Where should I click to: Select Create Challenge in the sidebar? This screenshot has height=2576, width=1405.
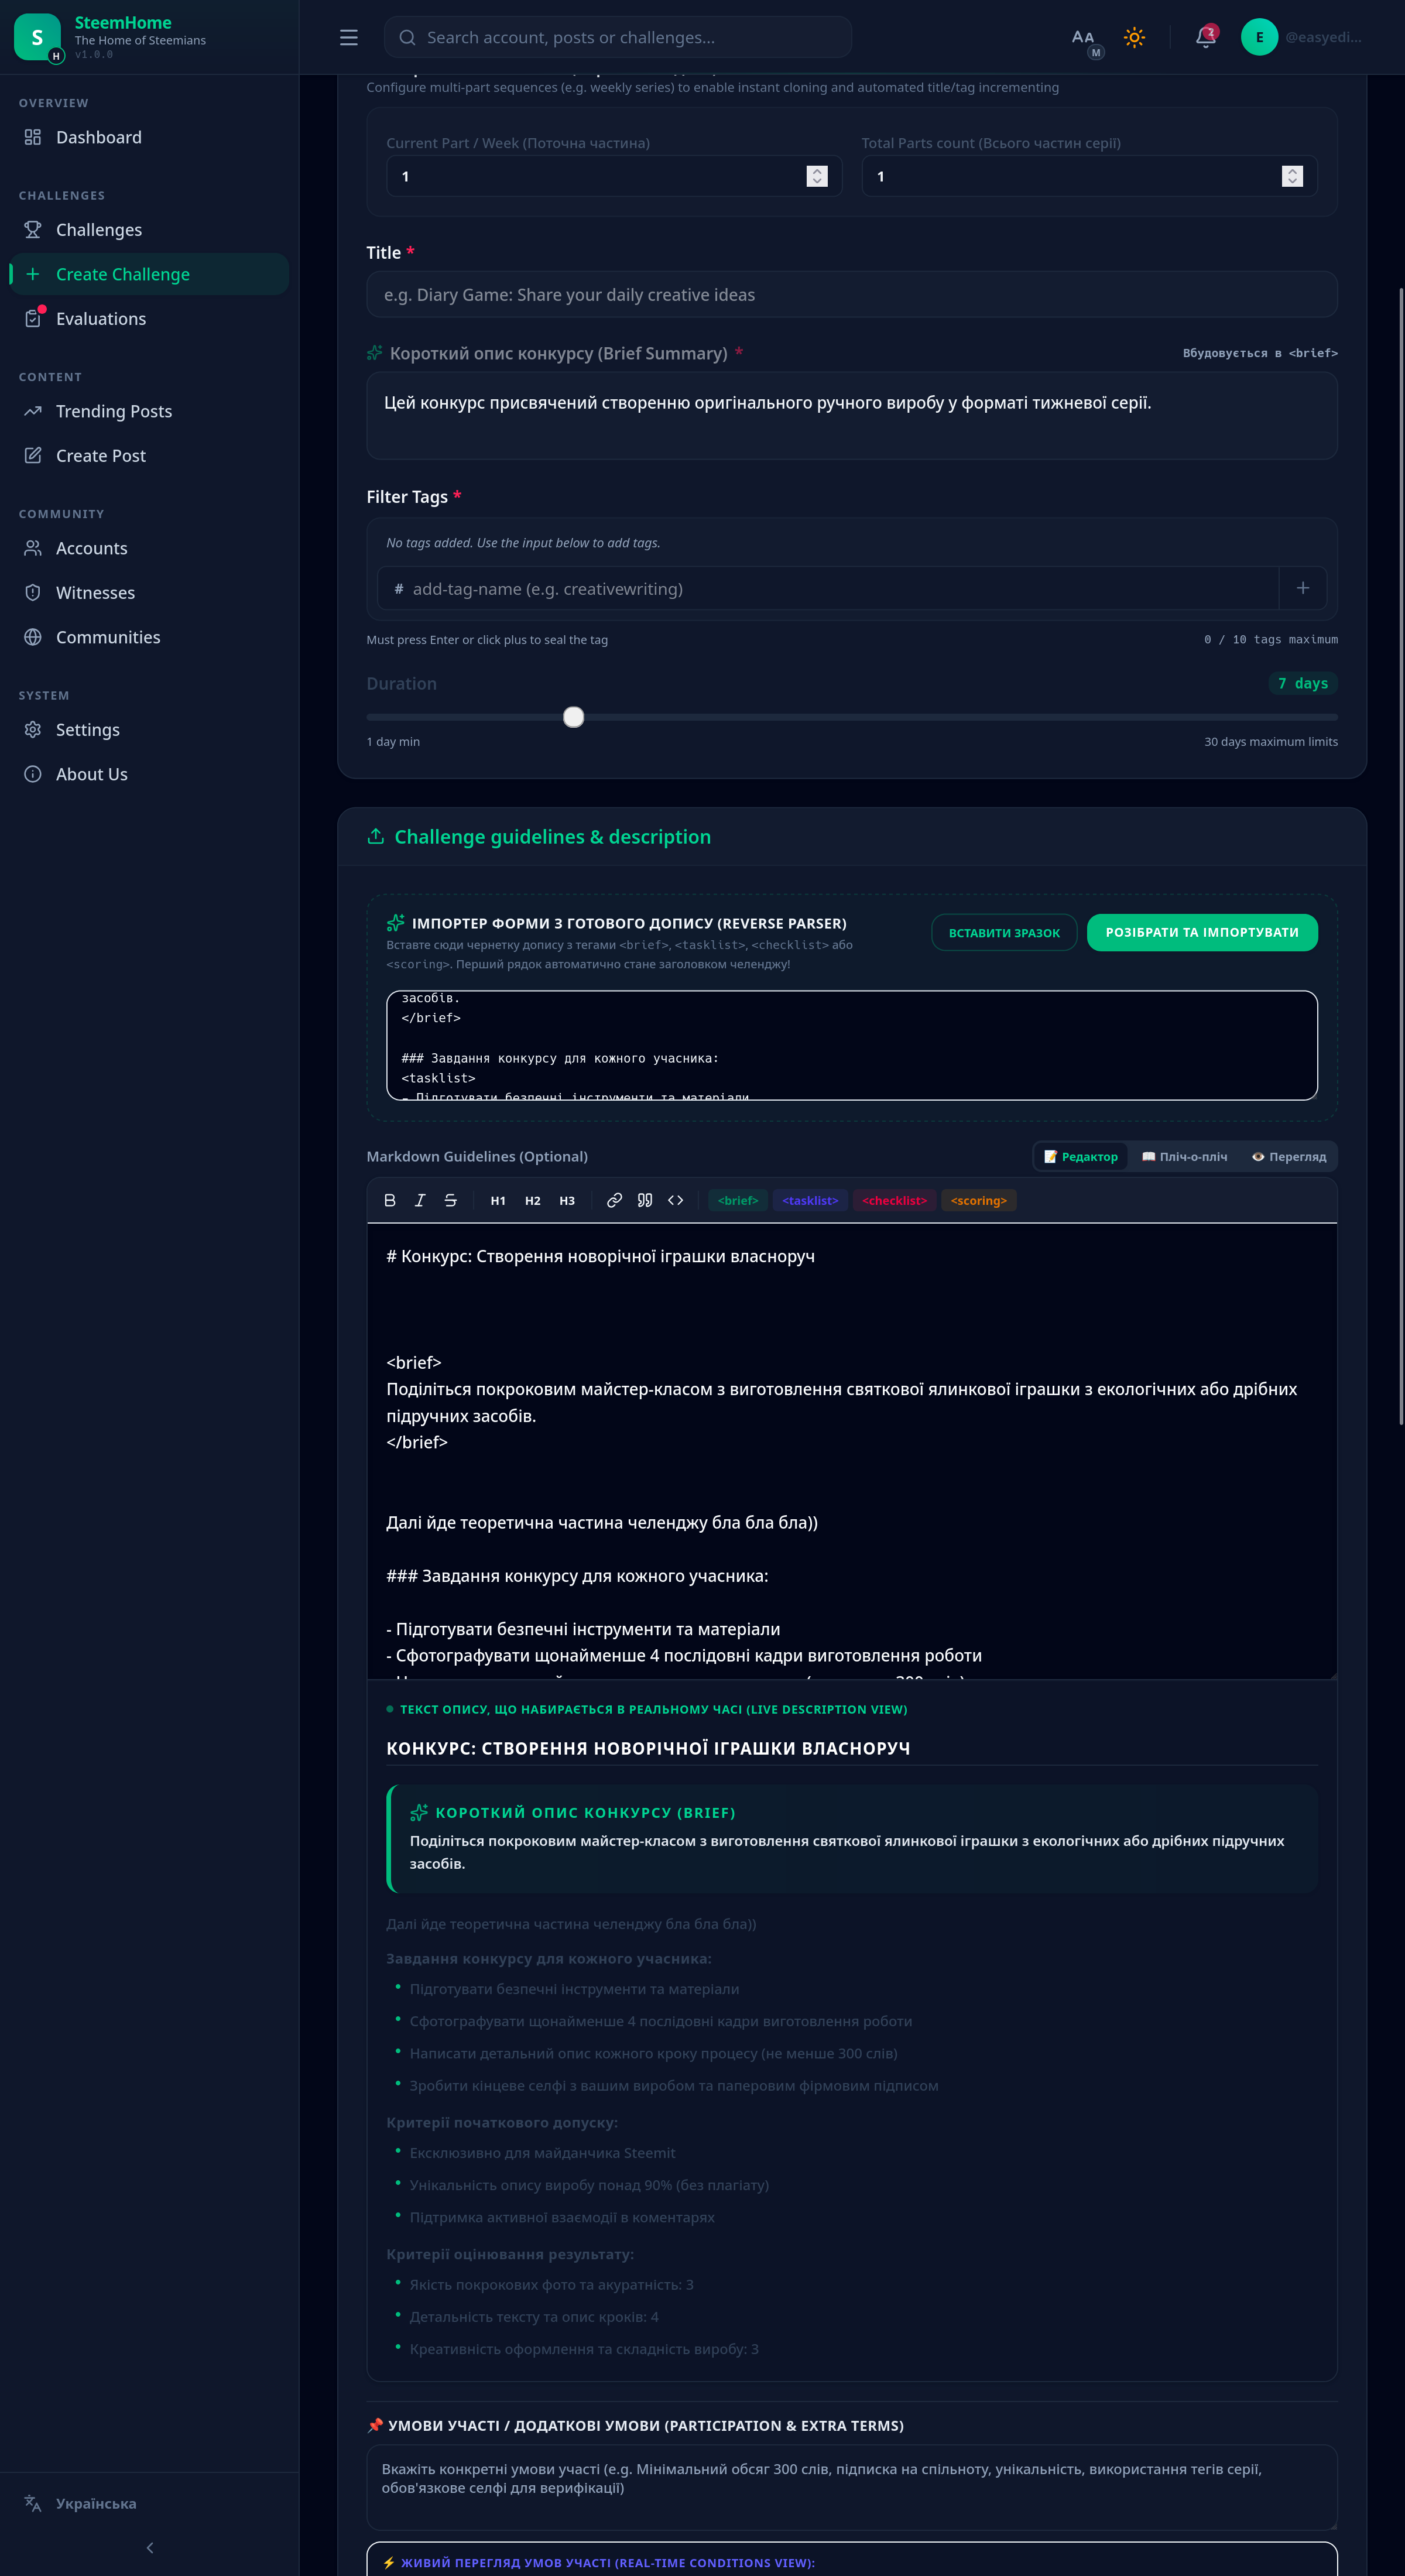(149, 274)
